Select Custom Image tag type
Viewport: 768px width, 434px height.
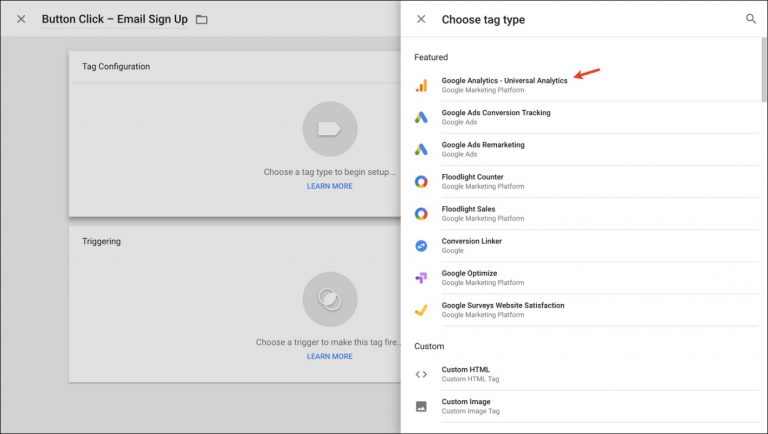click(467, 402)
